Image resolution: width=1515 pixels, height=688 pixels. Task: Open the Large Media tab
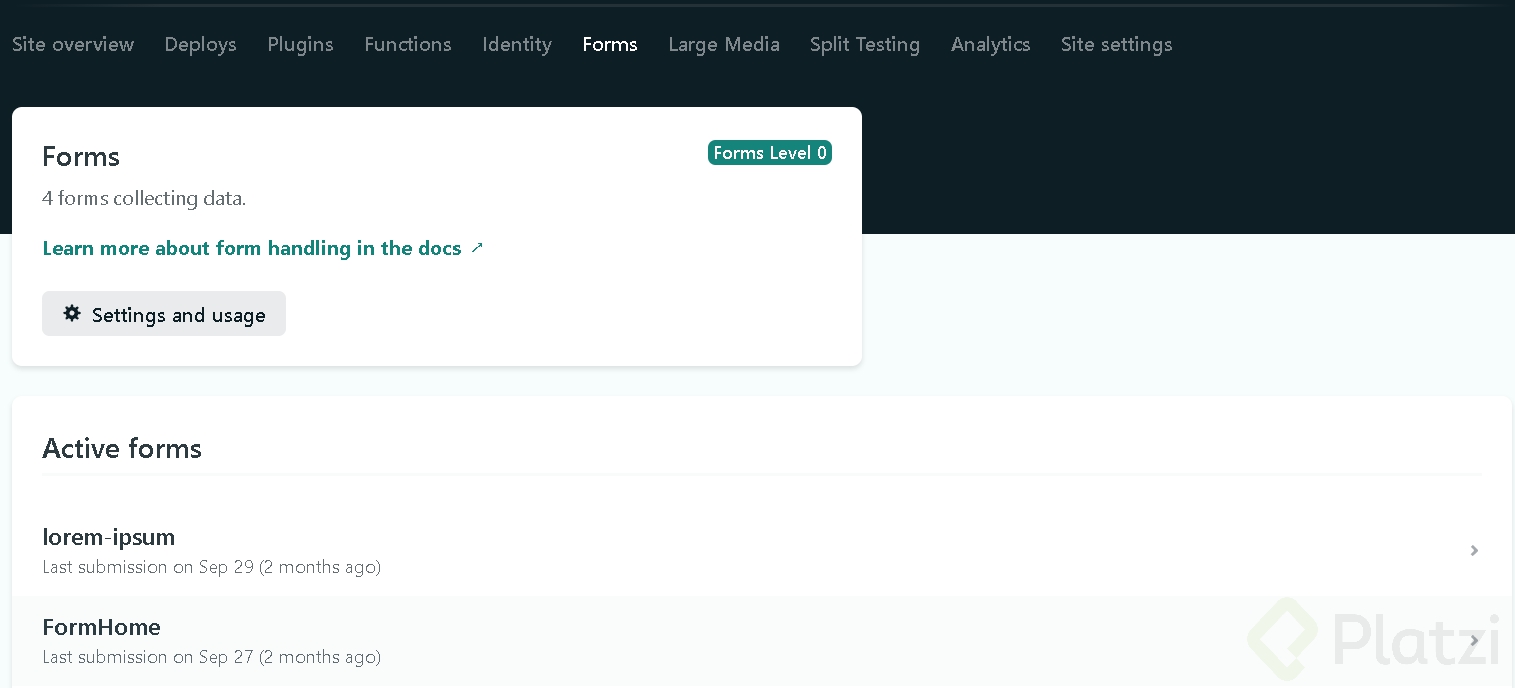coord(724,44)
